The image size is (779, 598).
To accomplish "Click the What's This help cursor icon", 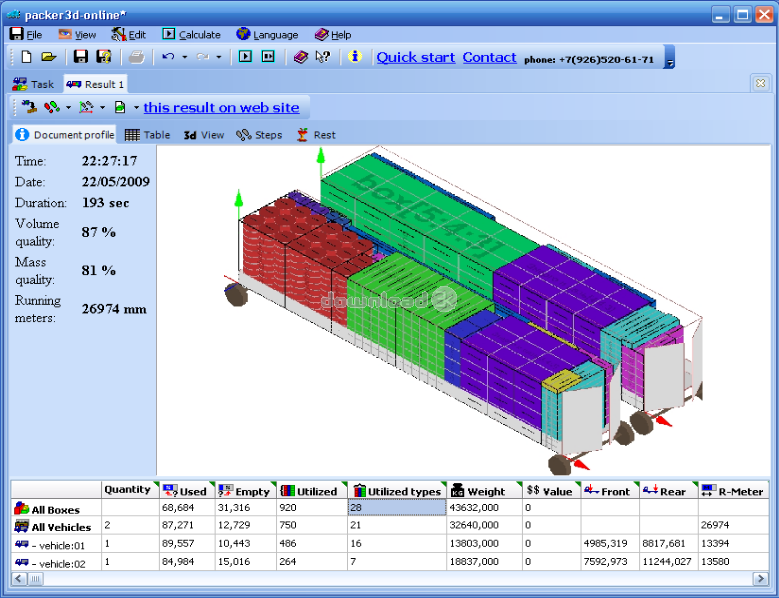I will 322,57.
